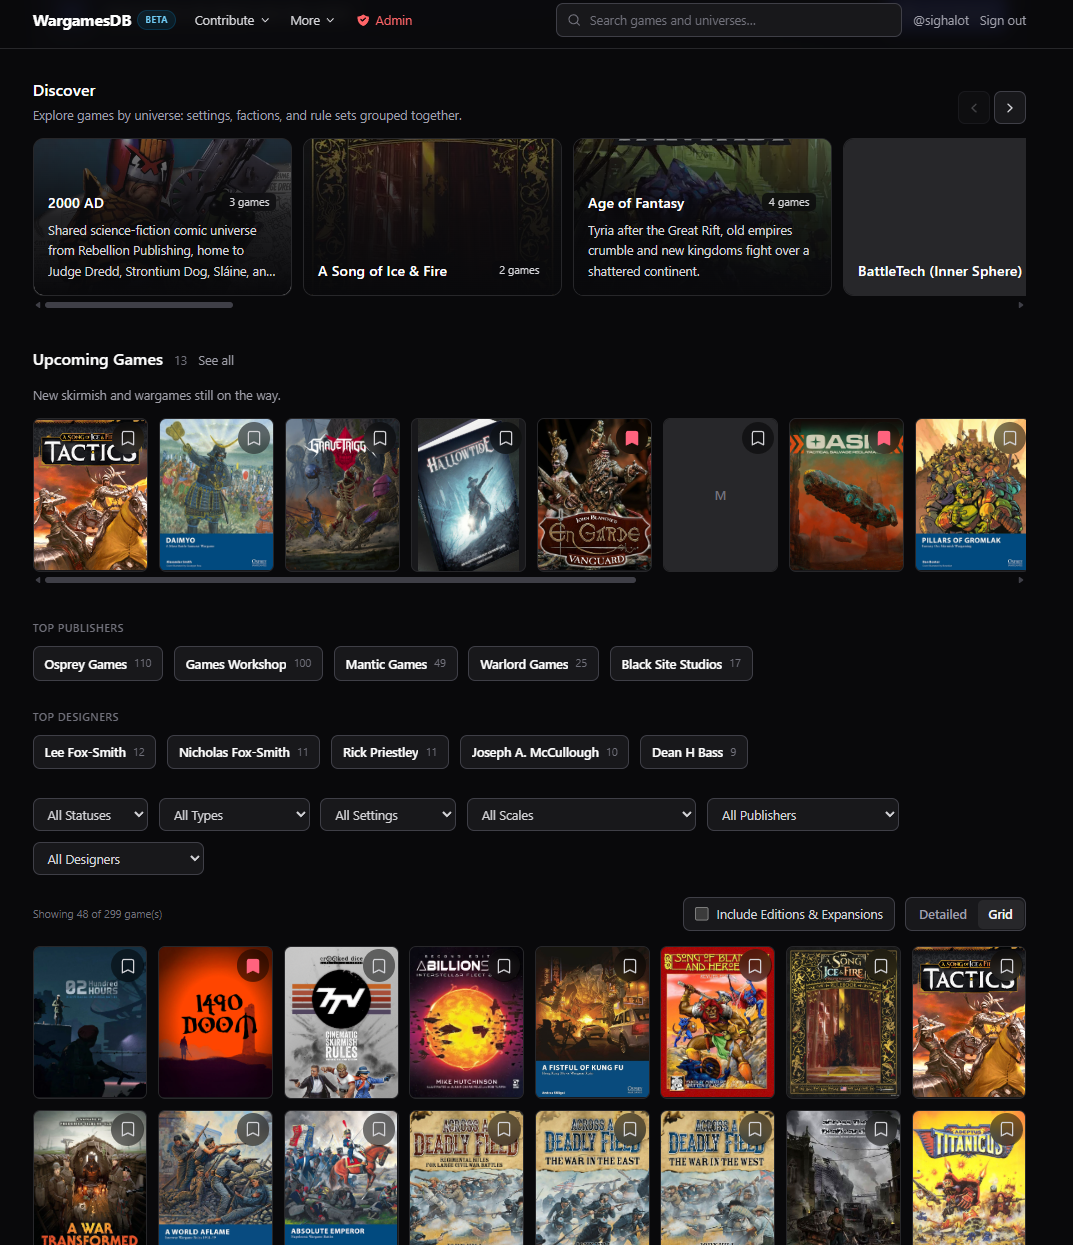
Task: Bookmark A Song of Blades and Heroes
Action: pos(755,966)
